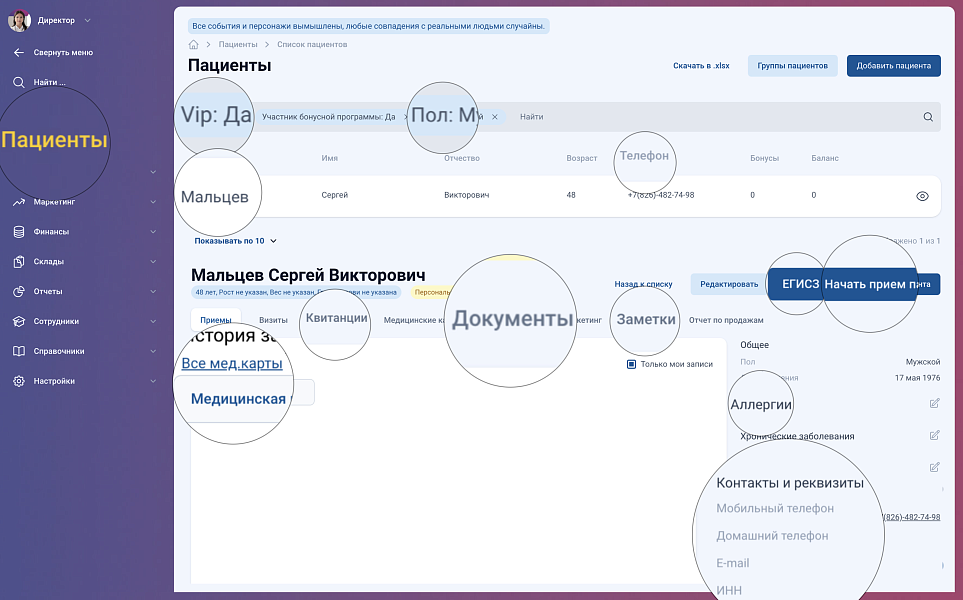This screenshot has height=600, width=963.
Task: Click the magnifier icon in patient search bar
Action: point(928,117)
